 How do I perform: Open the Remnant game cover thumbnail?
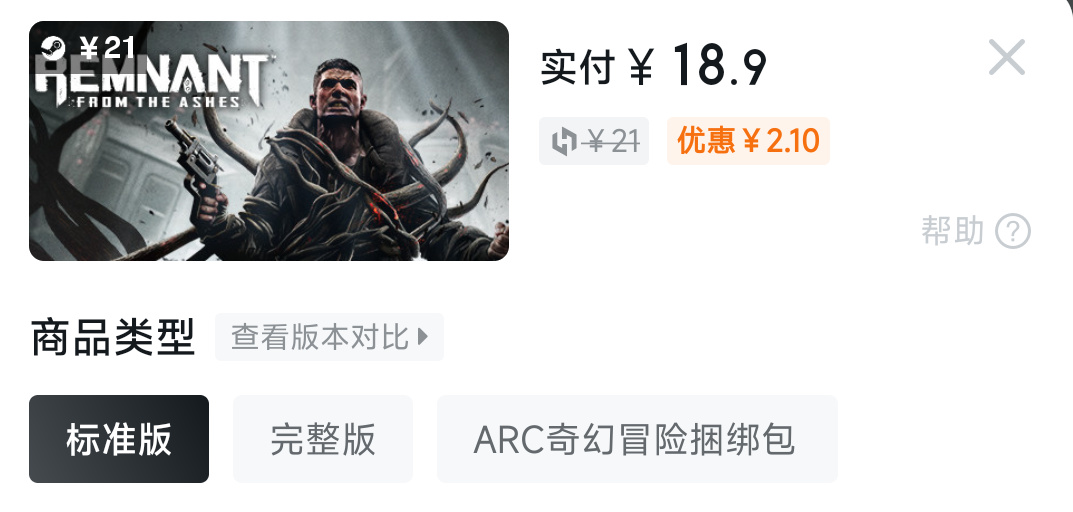[269, 141]
